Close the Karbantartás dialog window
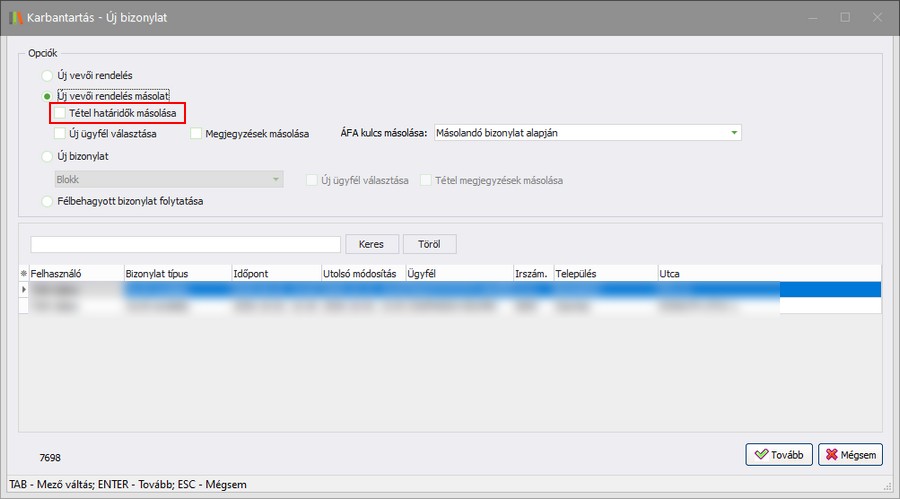 876,17
